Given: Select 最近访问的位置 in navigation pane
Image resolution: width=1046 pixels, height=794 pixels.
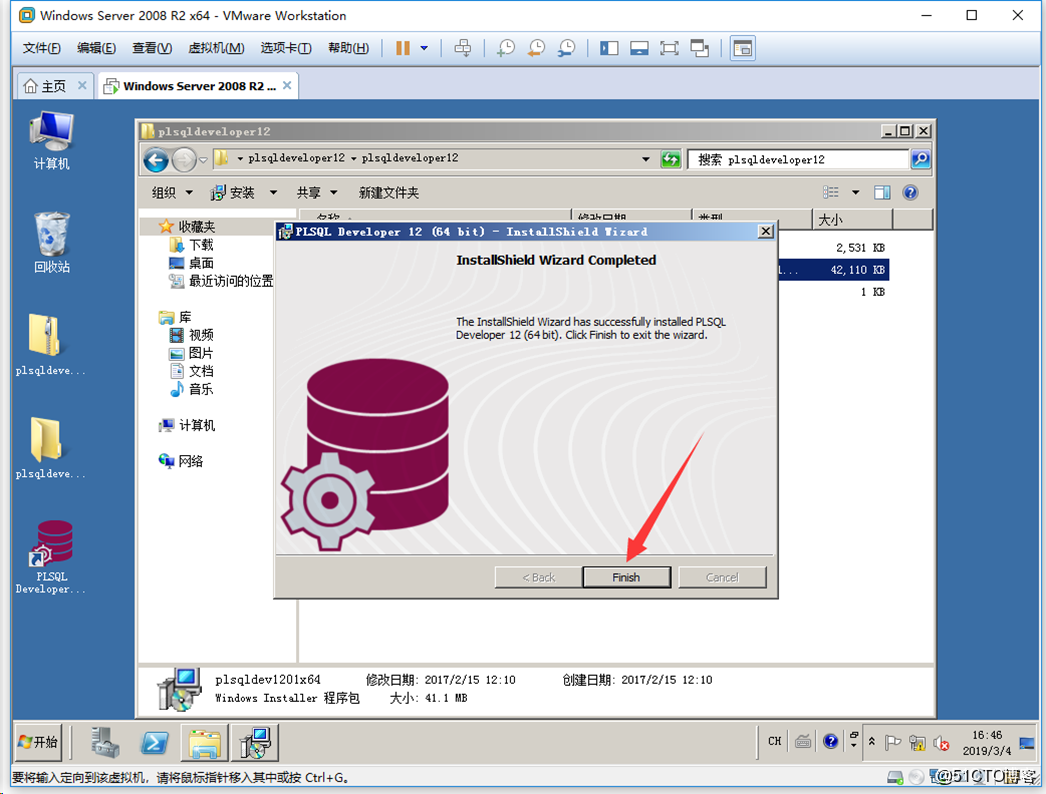Looking at the screenshot, I should 221,281.
